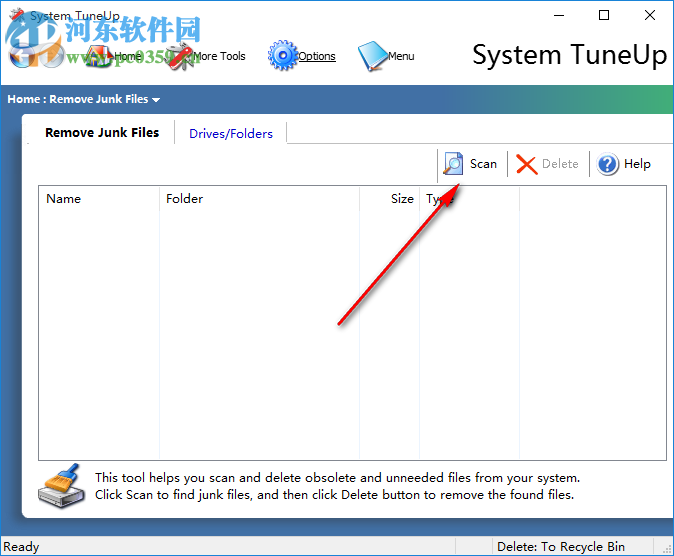Click the forward navigation arrow
Image resolution: width=674 pixels, height=556 pixels.
click(52, 56)
